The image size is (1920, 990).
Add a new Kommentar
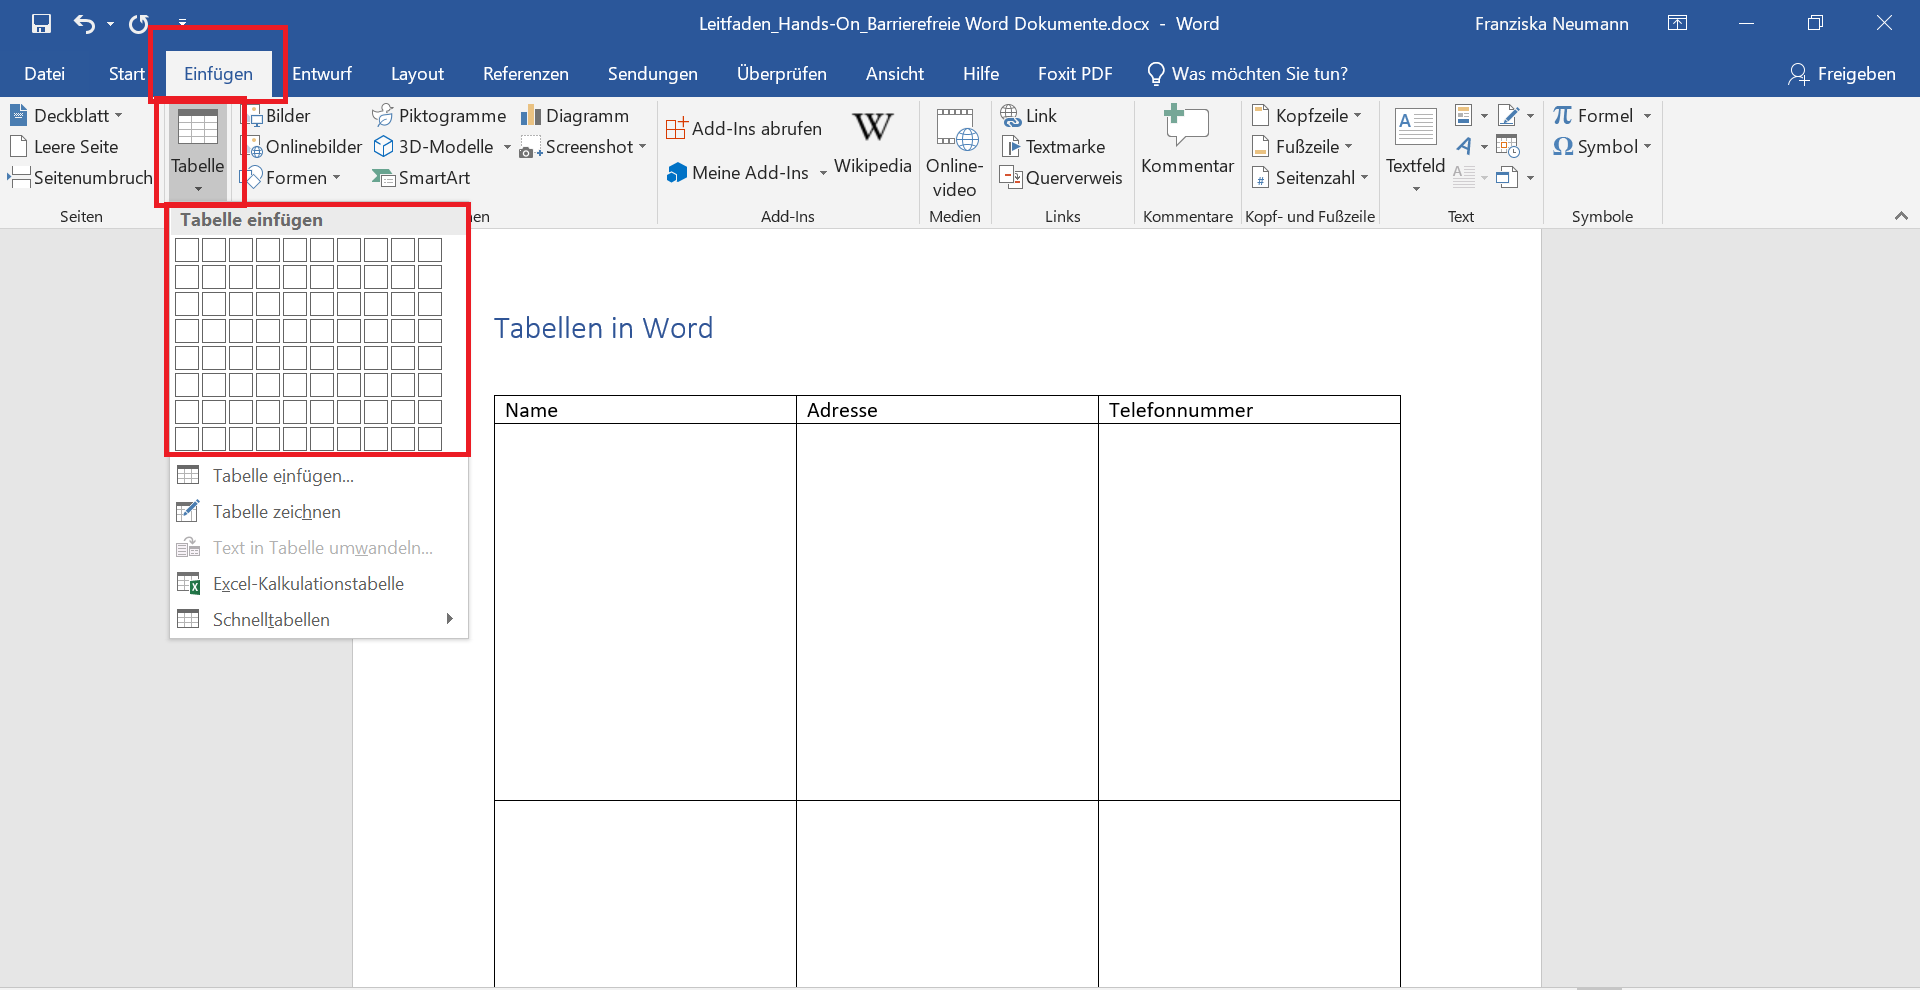pyautogui.click(x=1186, y=140)
